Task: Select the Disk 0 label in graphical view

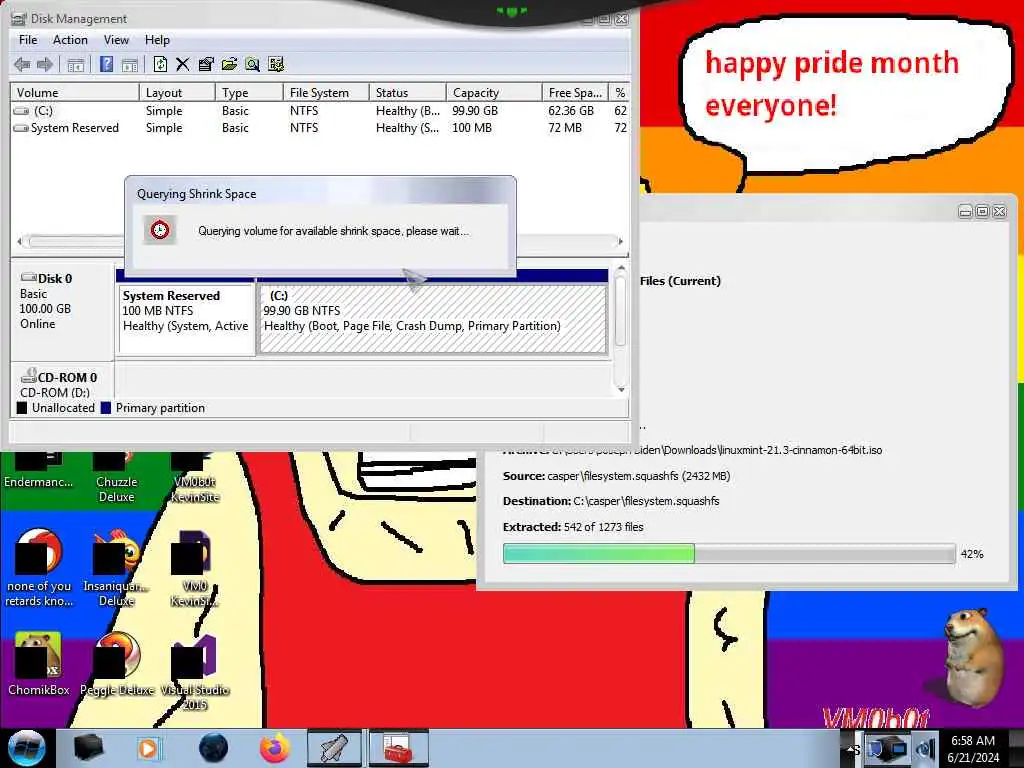Action: pos(55,278)
